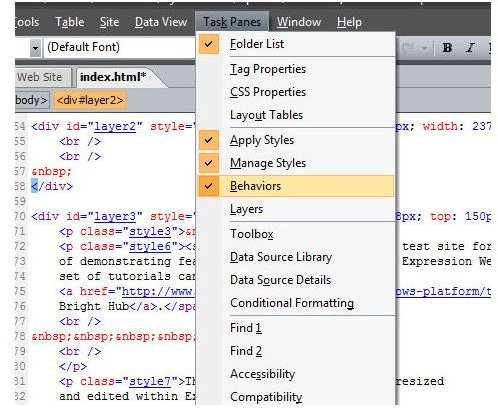The image size is (498, 417).
Task: Open the Site menu
Action: click(109, 22)
